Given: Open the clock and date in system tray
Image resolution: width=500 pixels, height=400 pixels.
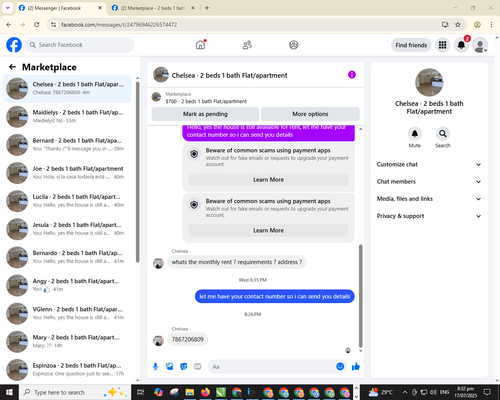Looking at the screenshot, I should tap(465, 392).
